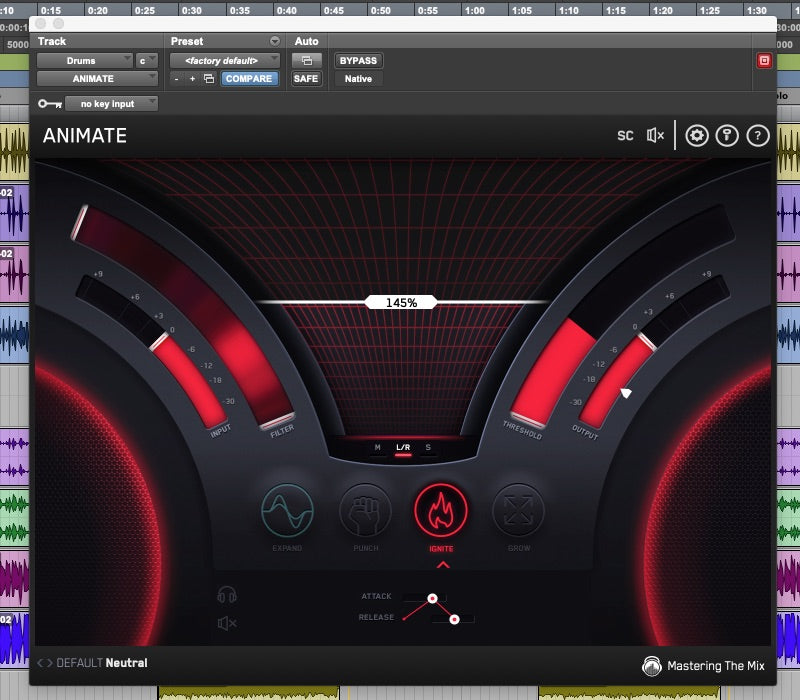Select previous preset minus button
The width and height of the screenshot is (800, 700).
point(177,79)
